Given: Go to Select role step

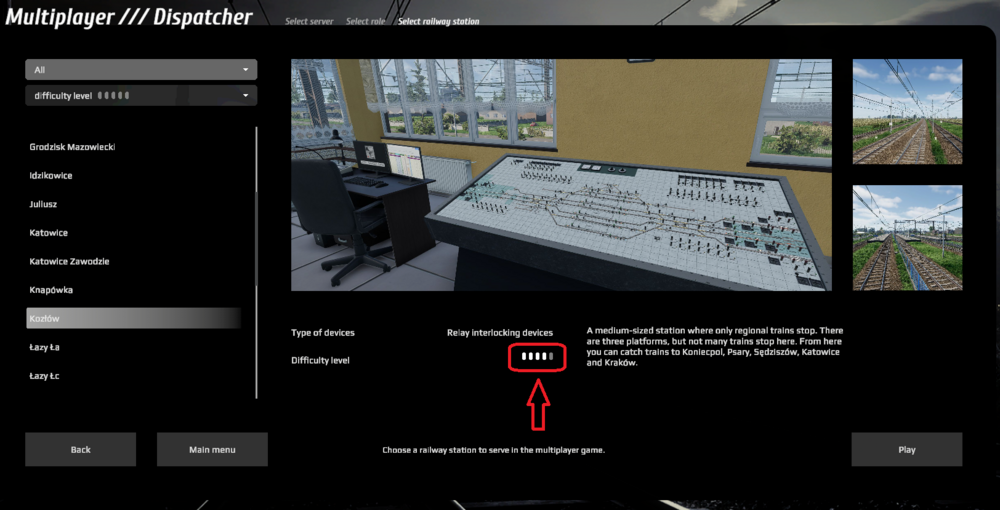Looking at the screenshot, I should click(x=365, y=21).
